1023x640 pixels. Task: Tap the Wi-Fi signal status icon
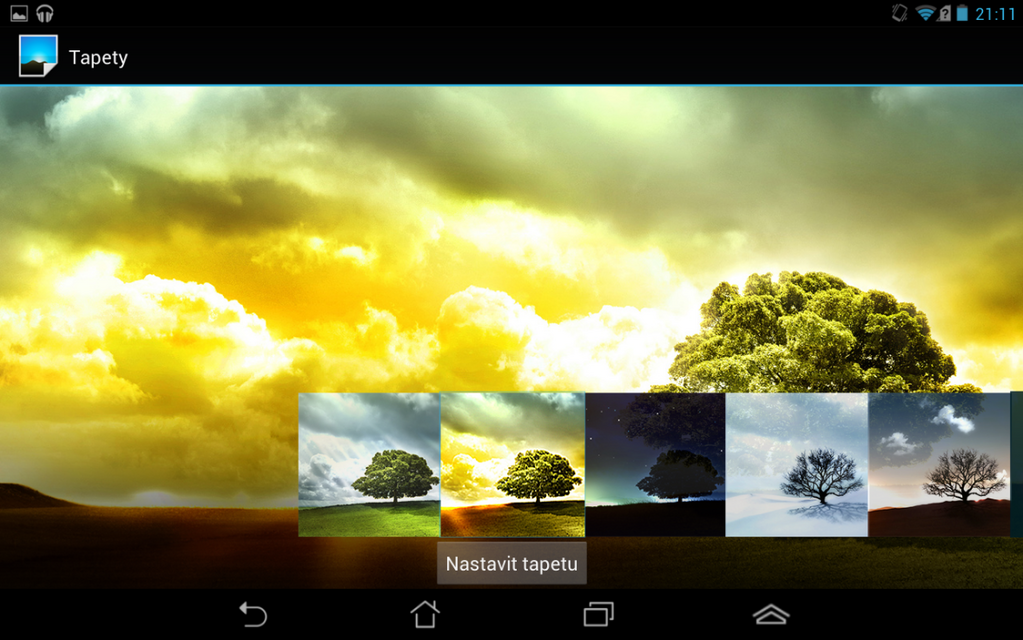point(925,13)
